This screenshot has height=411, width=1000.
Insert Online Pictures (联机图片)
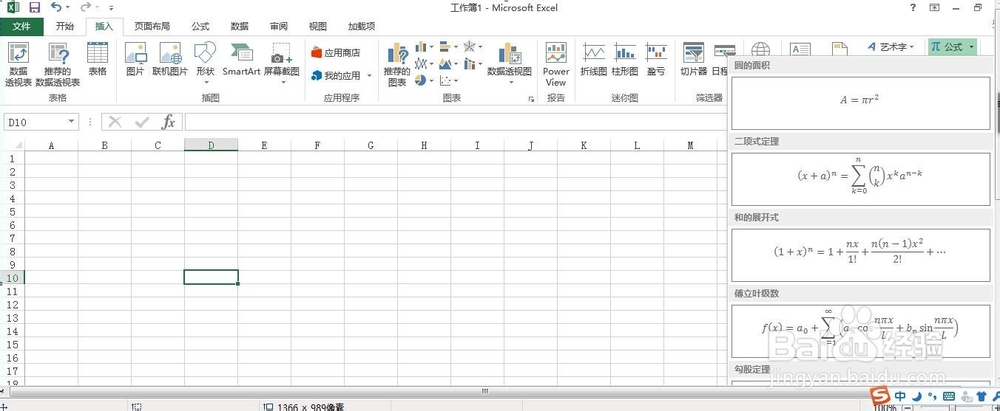point(170,59)
